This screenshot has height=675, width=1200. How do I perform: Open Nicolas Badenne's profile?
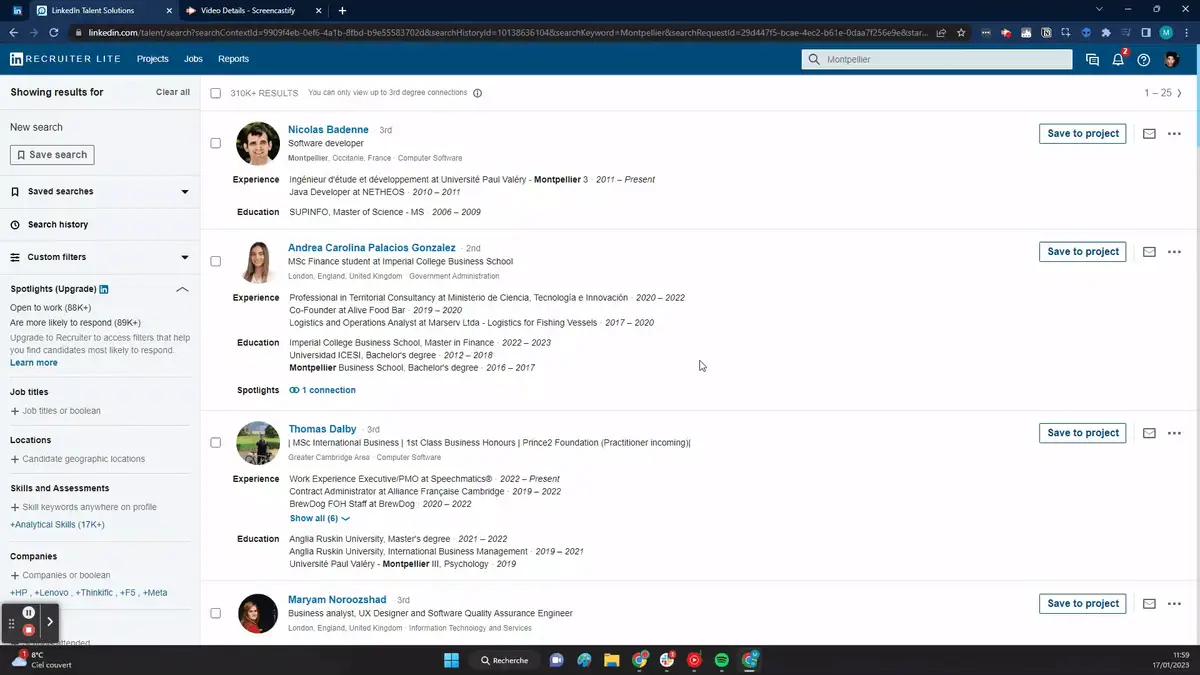click(328, 130)
